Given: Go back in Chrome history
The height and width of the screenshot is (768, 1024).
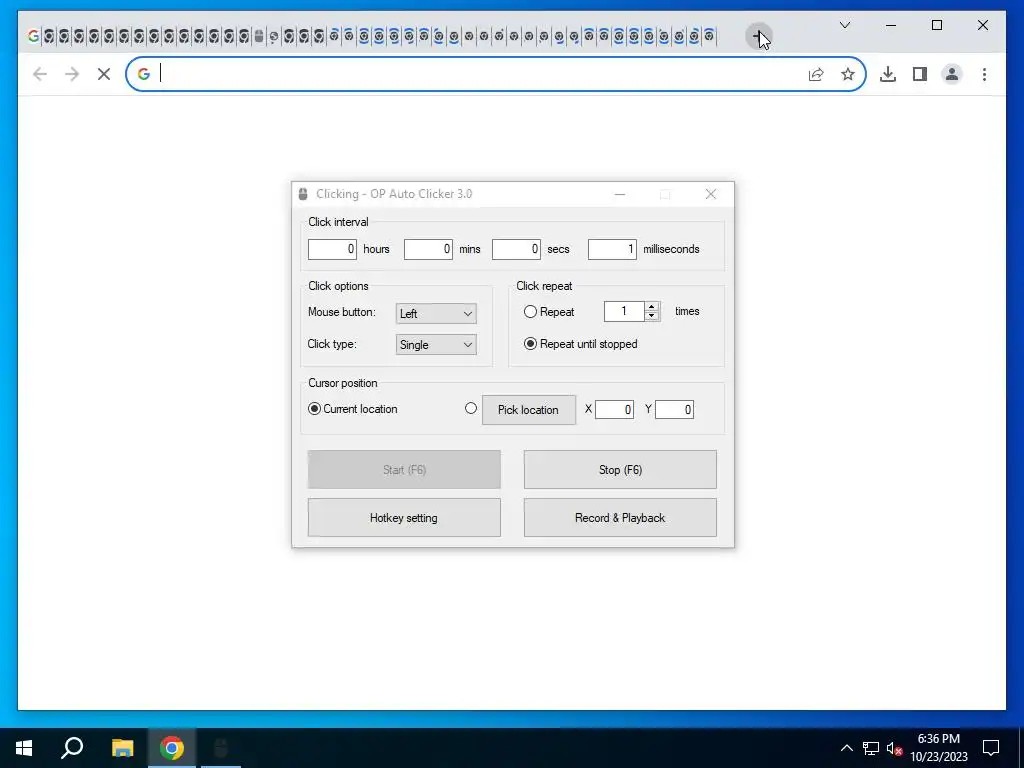Looking at the screenshot, I should pos(40,74).
